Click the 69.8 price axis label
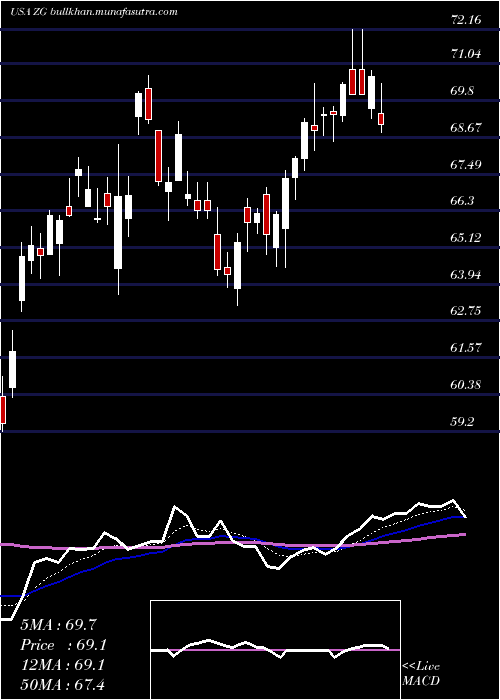 click(x=464, y=91)
